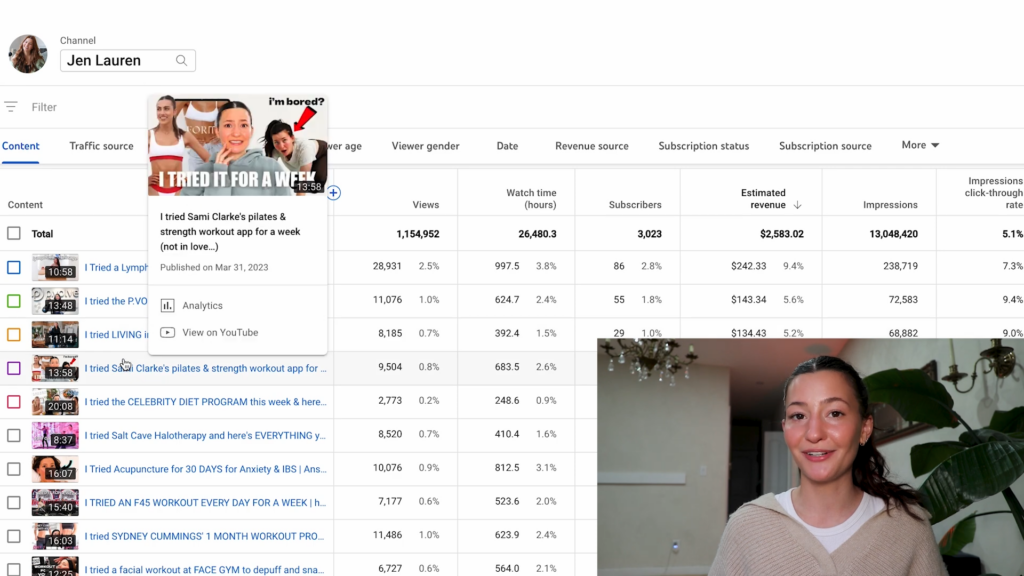Select the Subscription status tab

703,146
